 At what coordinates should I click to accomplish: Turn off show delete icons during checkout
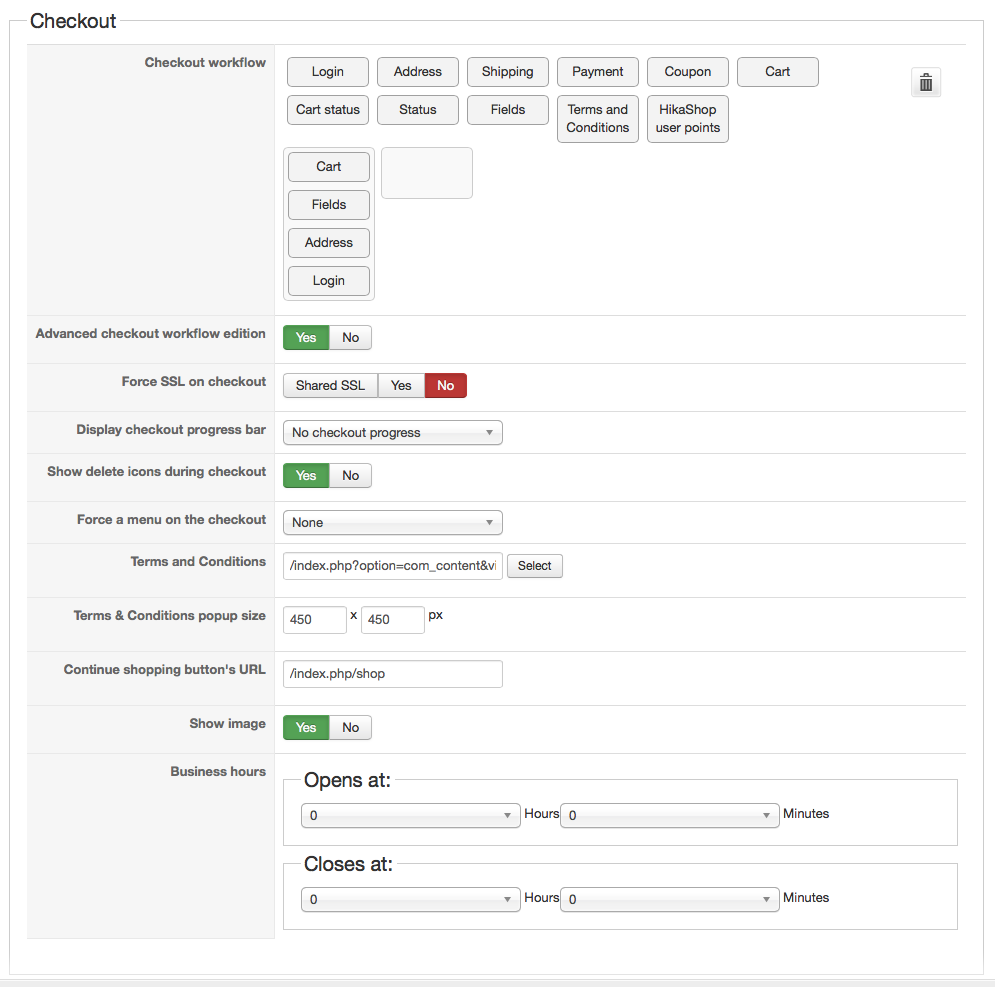[x=350, y=476]
